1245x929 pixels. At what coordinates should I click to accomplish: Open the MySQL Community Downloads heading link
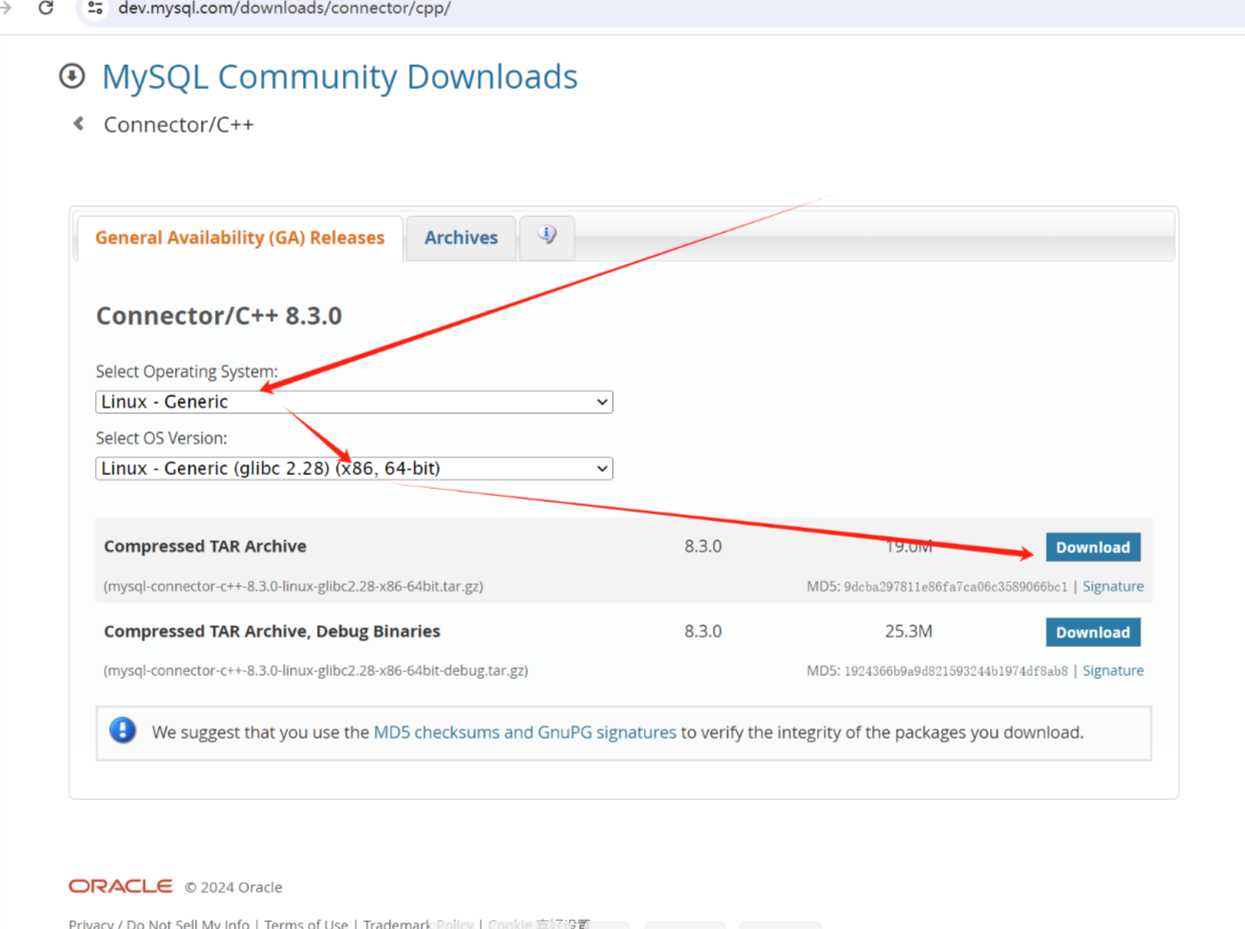pos(340,77)
